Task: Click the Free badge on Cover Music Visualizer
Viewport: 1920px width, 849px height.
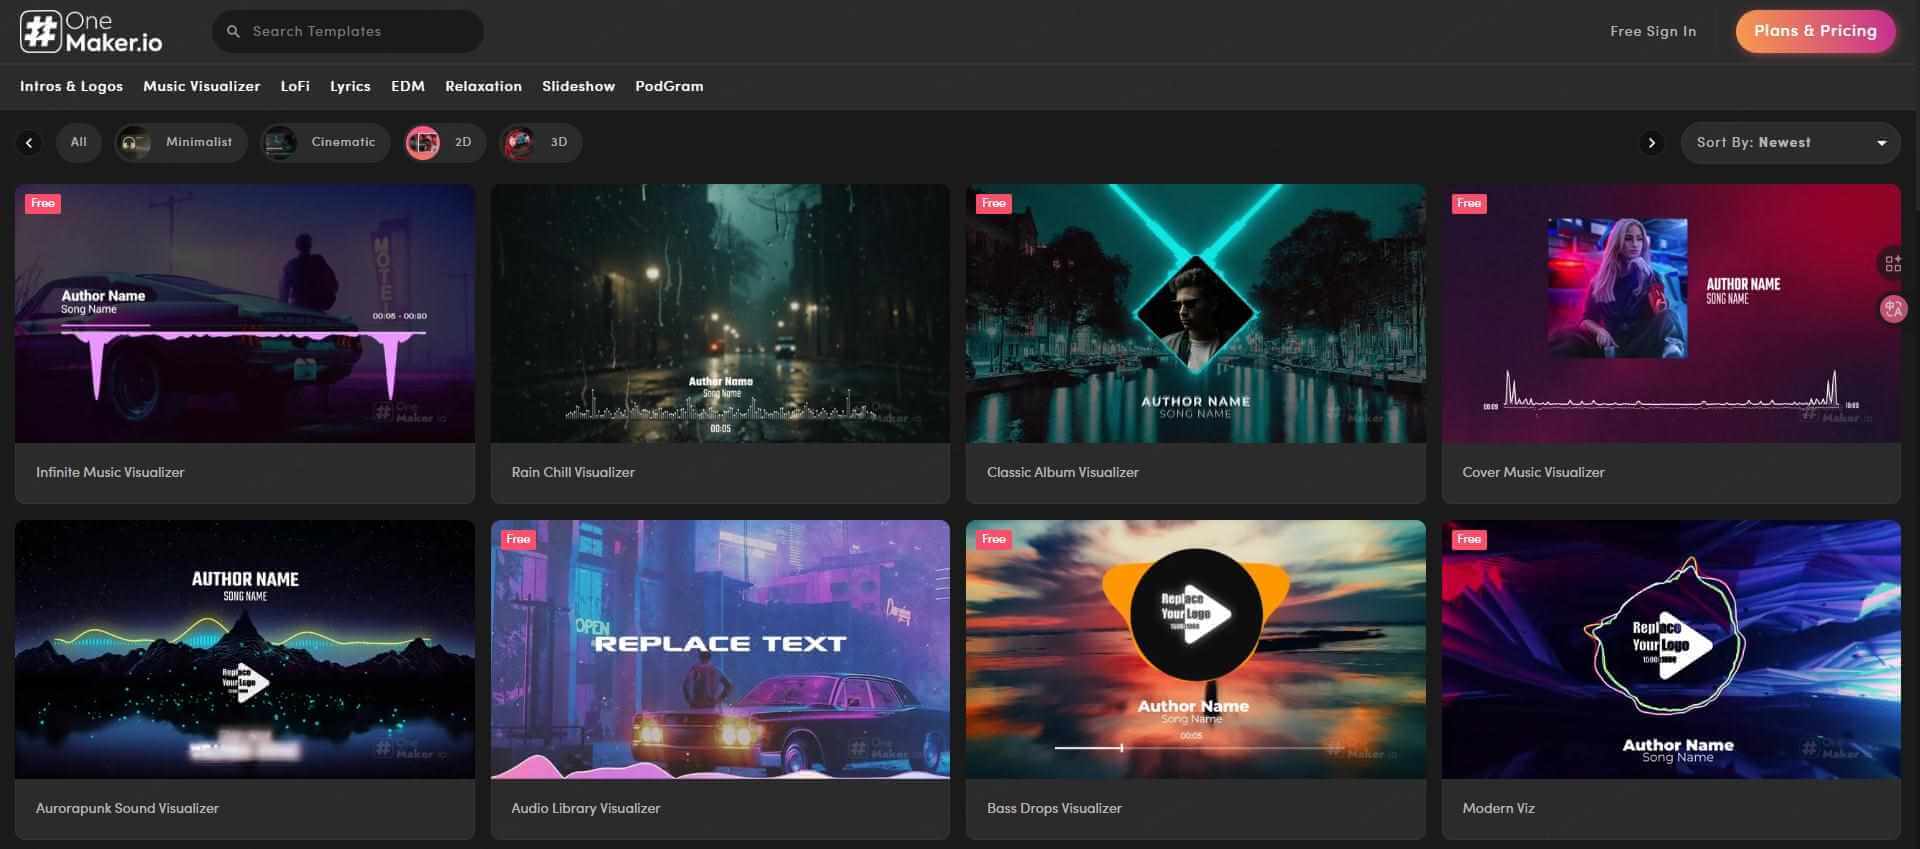Action: 1469,203
